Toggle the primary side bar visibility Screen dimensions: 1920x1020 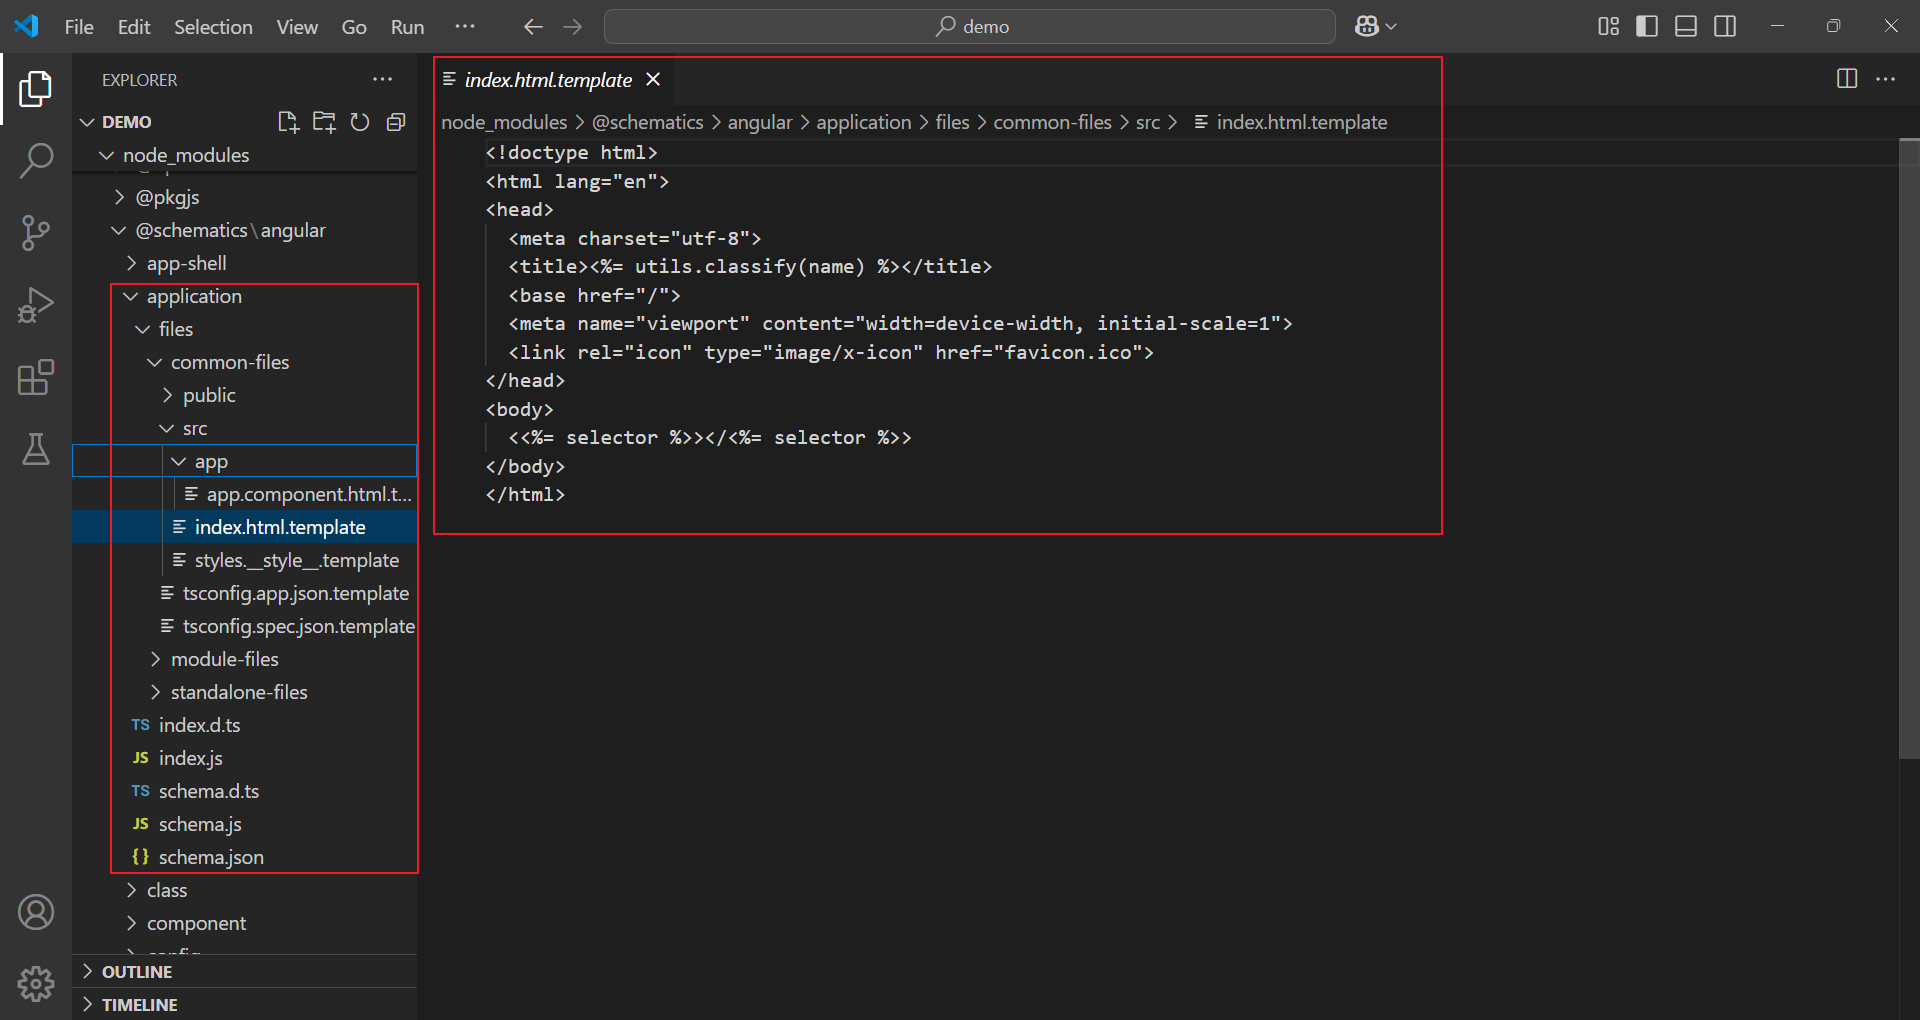click(x=1647, y=27)
